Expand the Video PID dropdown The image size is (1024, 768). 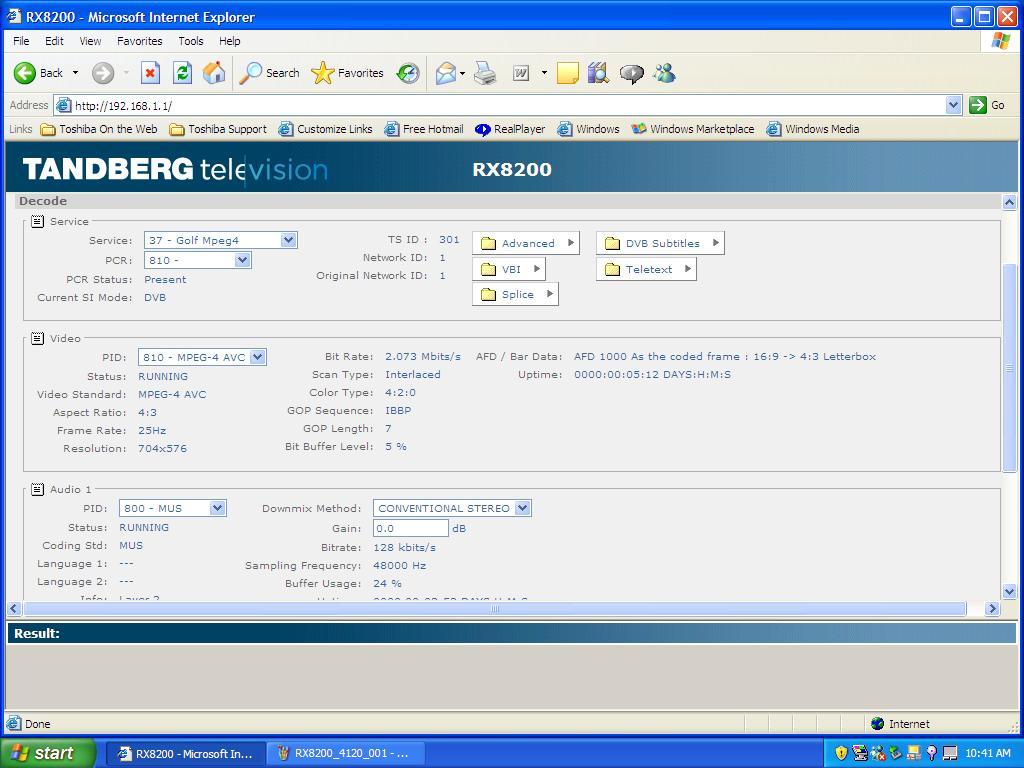pyautogui.click(x=257, y=357)
